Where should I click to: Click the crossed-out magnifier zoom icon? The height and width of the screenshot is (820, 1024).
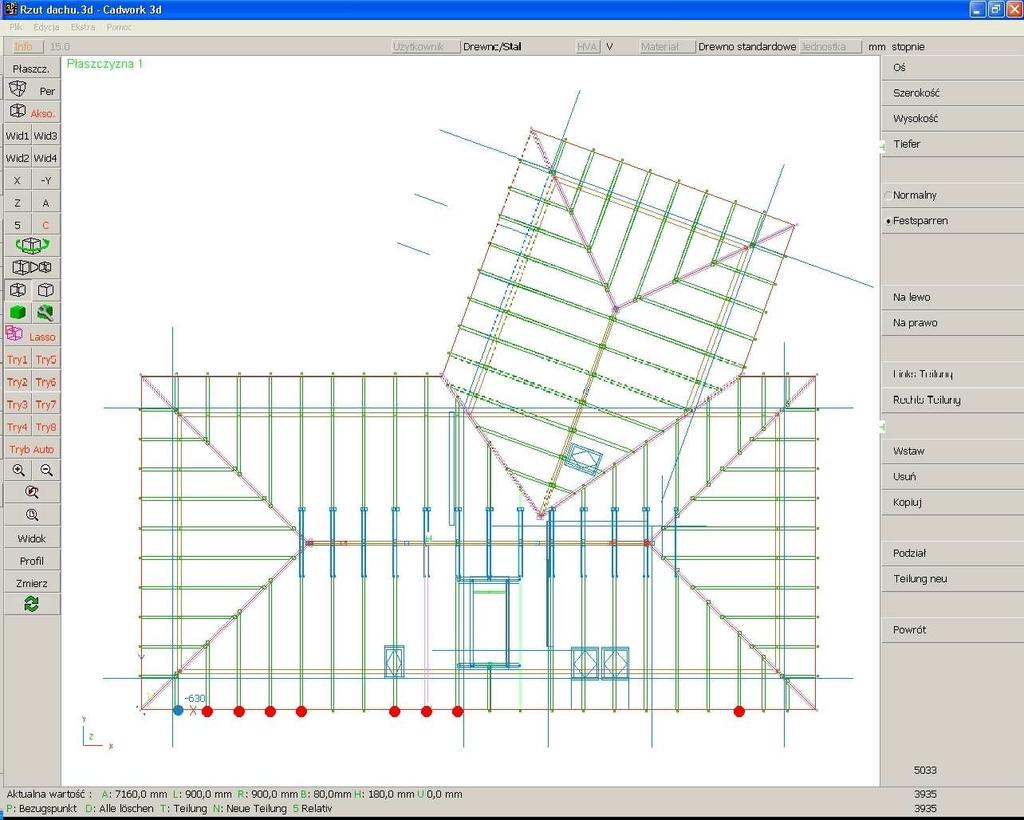click(x=31, y=492)
